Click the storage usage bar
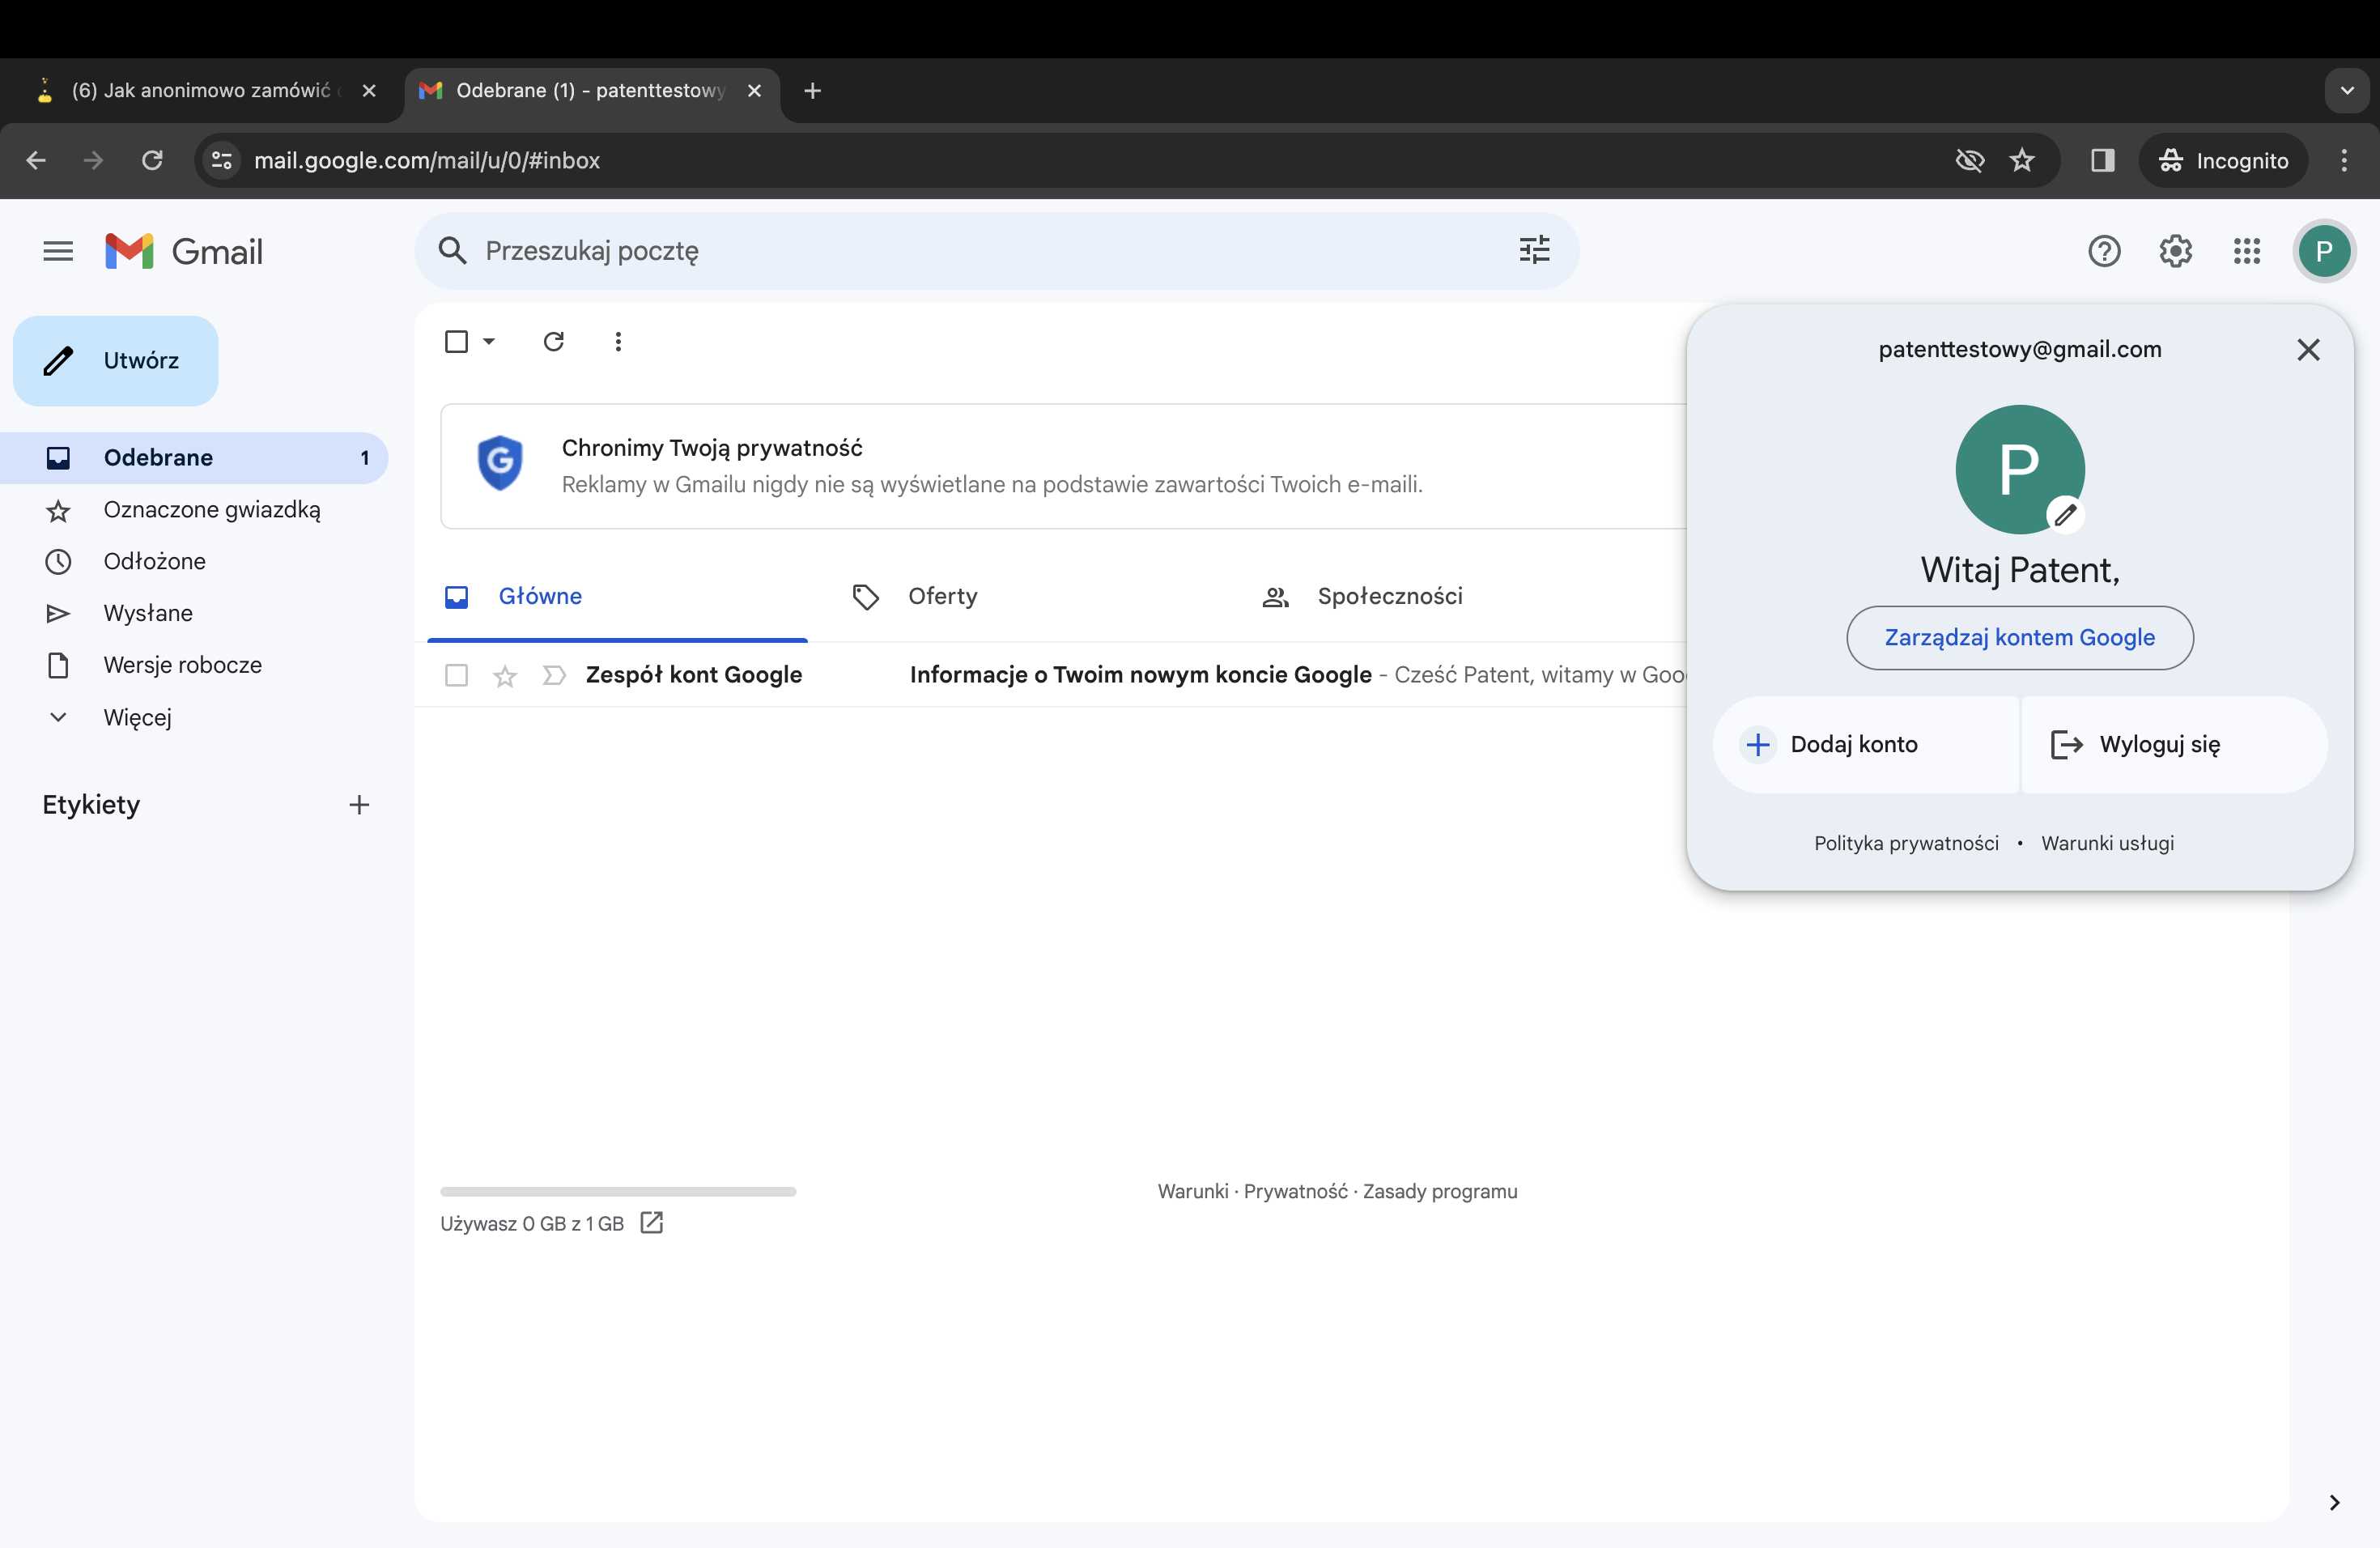The image size is (2380, 1548). coord(618,1191)
